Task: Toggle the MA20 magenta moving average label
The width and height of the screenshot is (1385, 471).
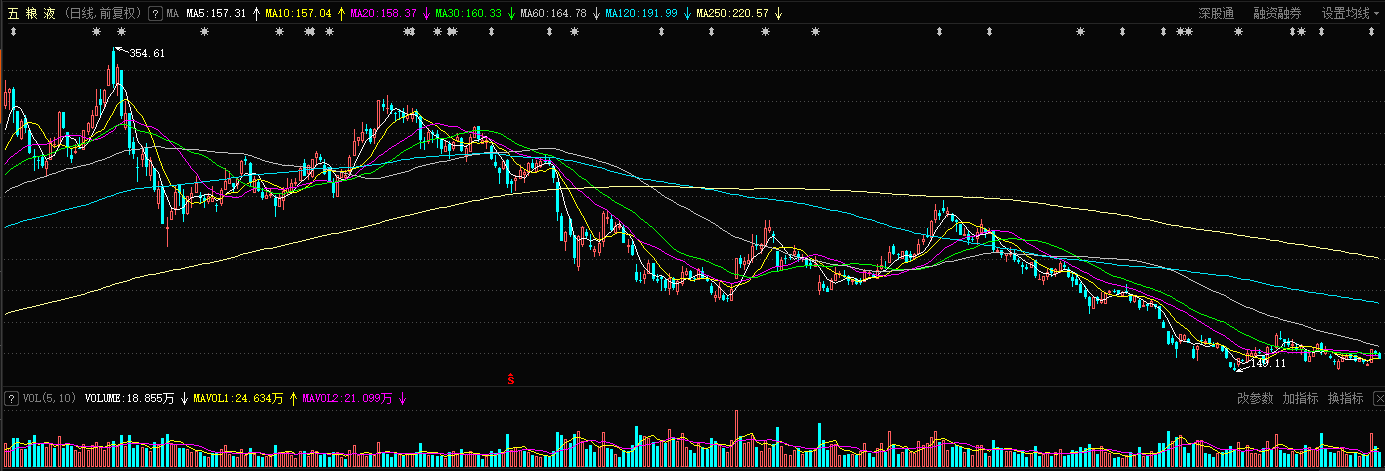Action: pyautogui.click(x=384, y=14)
